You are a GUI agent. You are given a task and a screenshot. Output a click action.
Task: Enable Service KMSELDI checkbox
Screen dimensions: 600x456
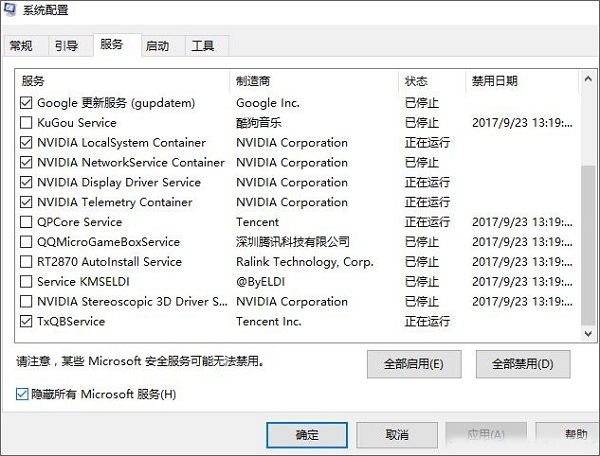[26, 282]
